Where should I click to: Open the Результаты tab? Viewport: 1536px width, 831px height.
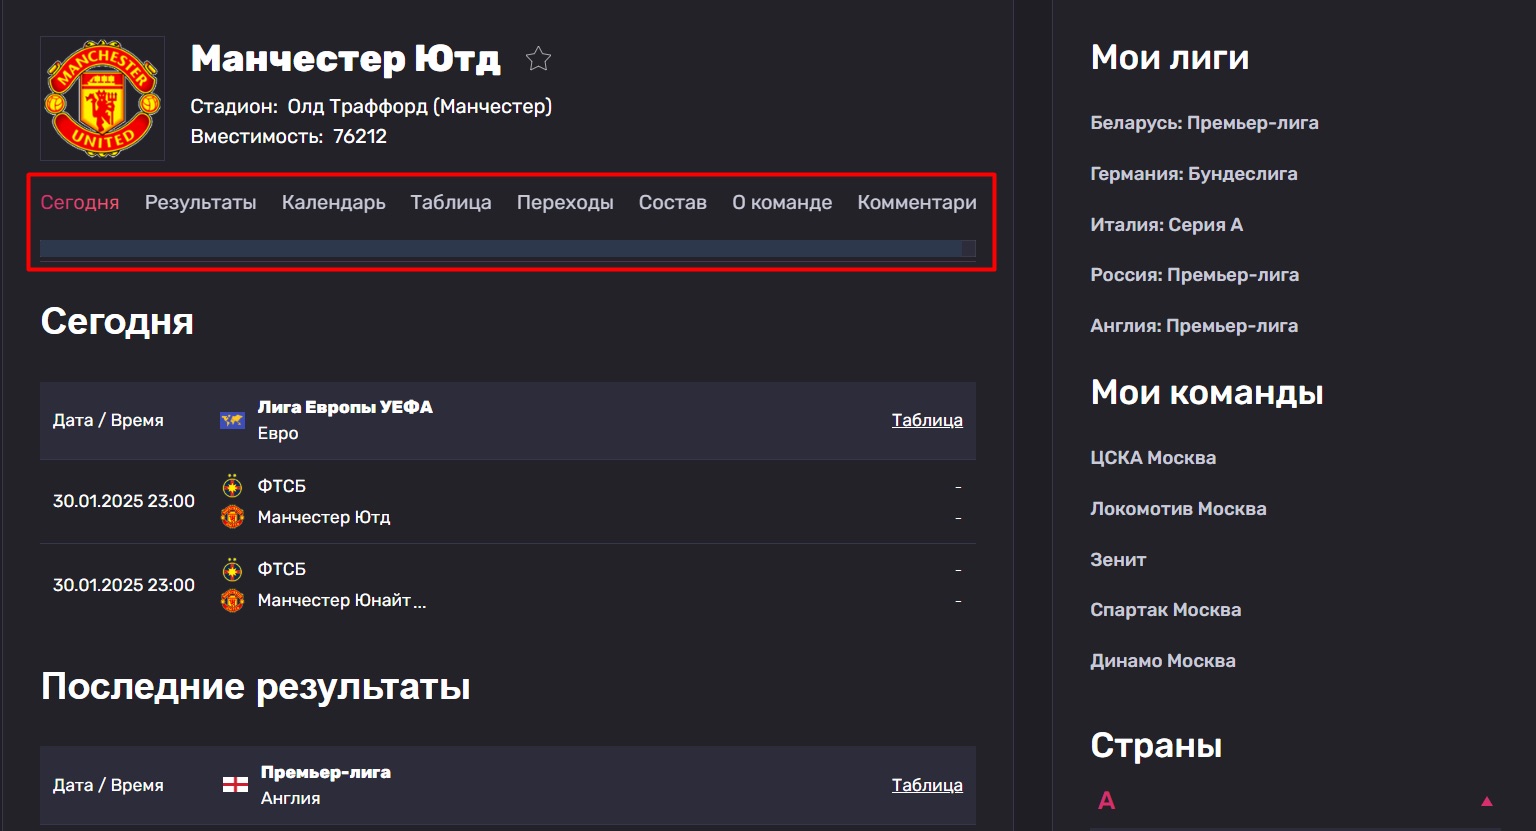pos(201,202)
